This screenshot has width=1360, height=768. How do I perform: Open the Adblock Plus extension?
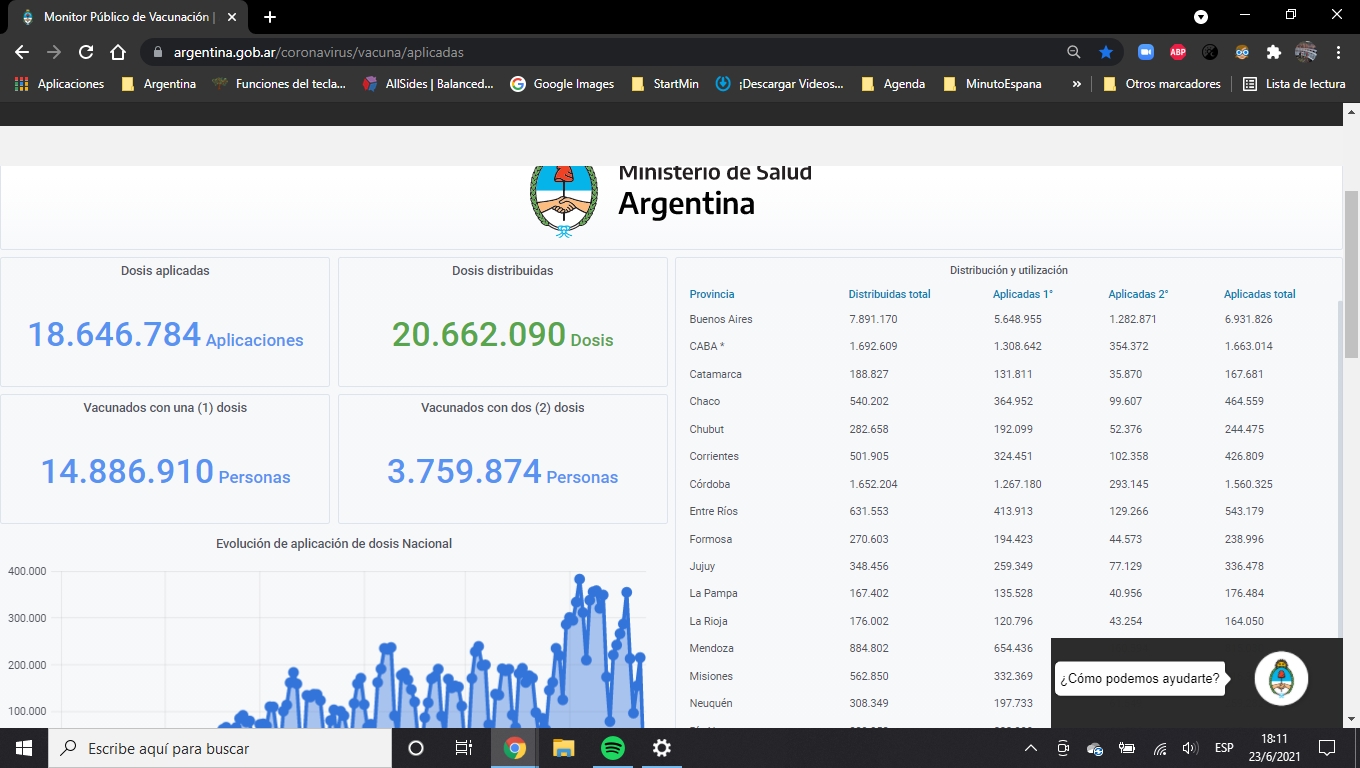click(1178, 52)
